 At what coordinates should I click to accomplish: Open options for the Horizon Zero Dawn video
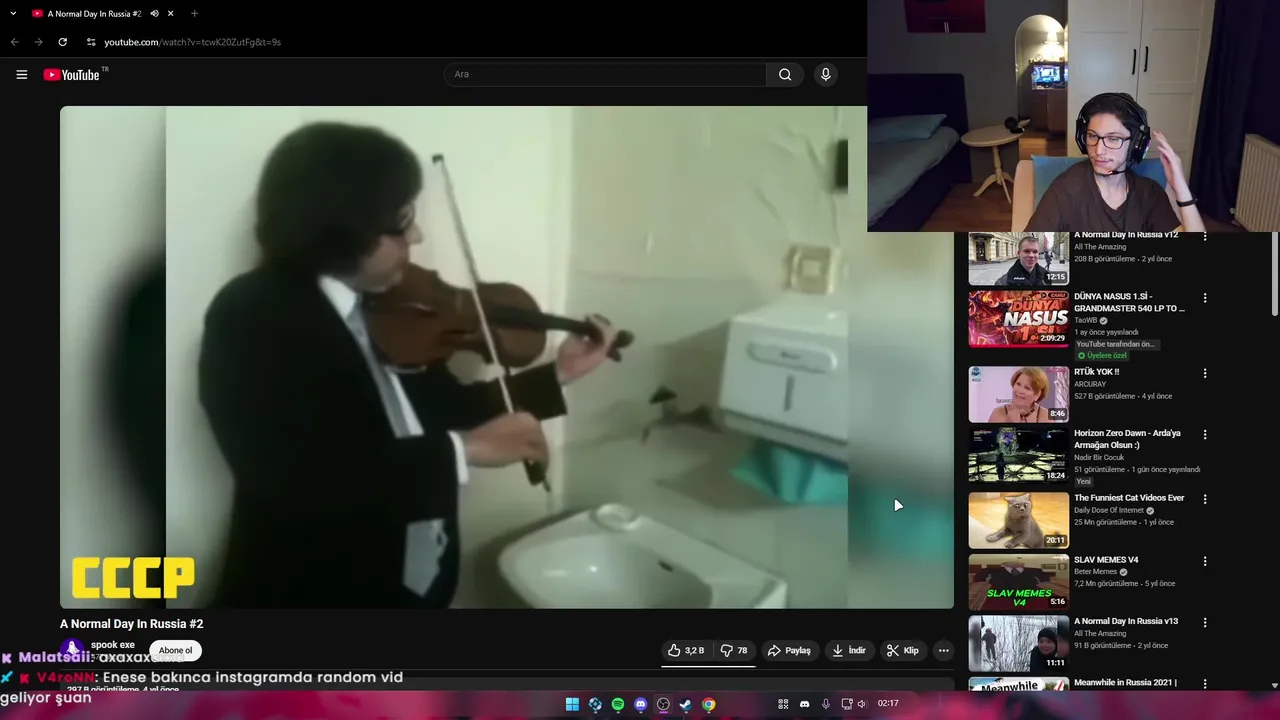(1205, 435)
